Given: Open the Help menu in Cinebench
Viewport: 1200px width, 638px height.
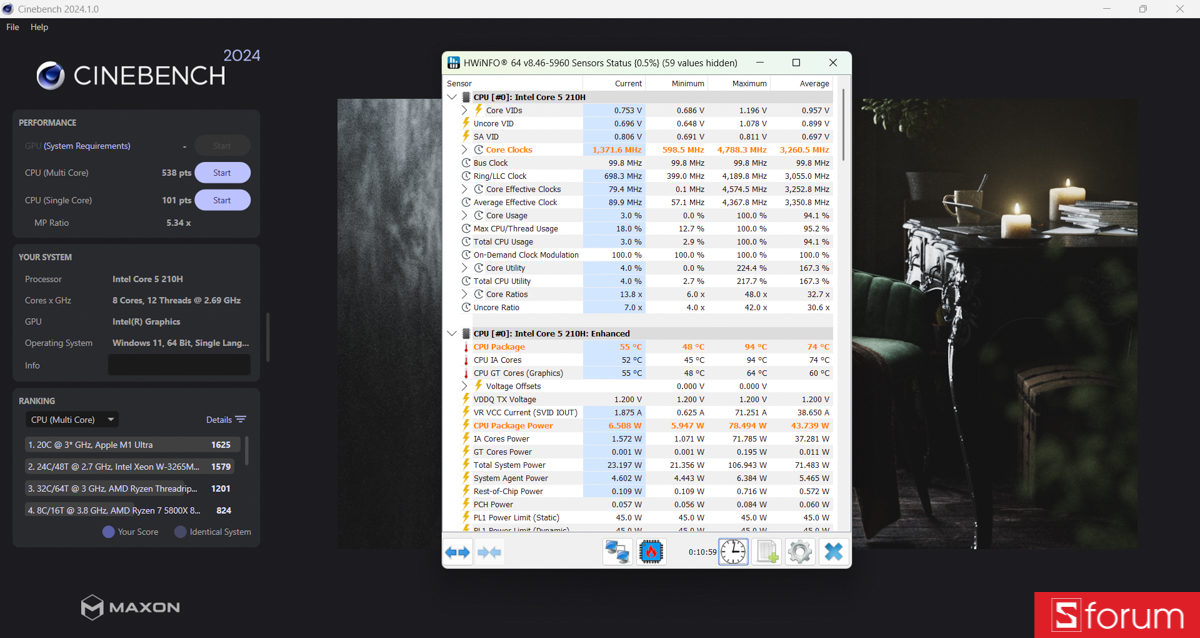Looking at the screenshot, I should (x=39, y=27).
